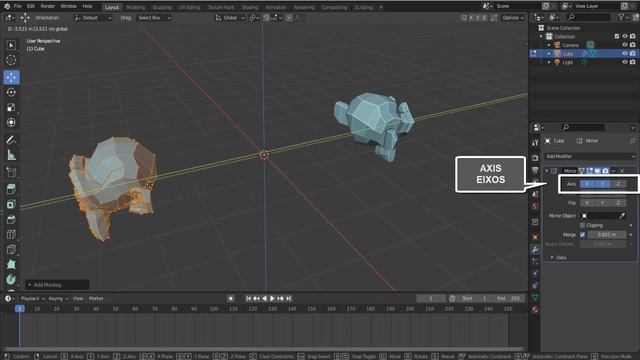
Task: Play the animation in the timeline
Action: [x=272, y=299]
